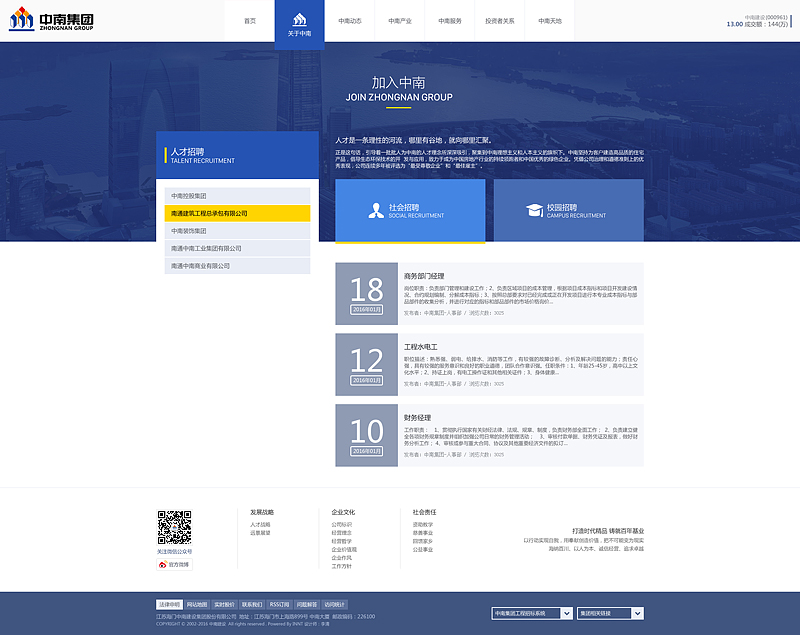Open the 投资者关系 navigation tab
Image resolution: width=800 pixels, height=635 pixels.
point(499,21)
